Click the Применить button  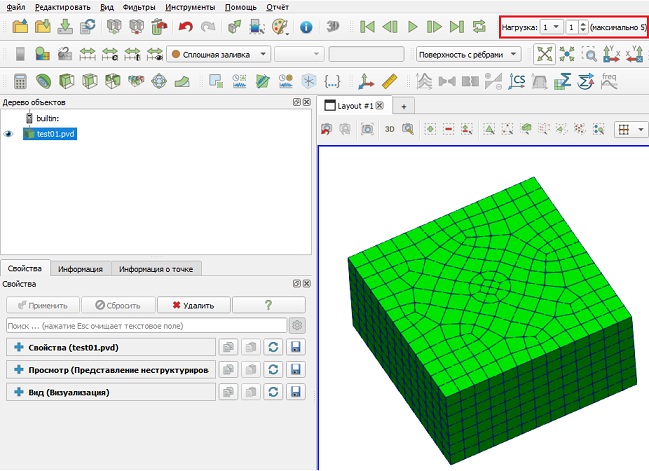point(43,305)
